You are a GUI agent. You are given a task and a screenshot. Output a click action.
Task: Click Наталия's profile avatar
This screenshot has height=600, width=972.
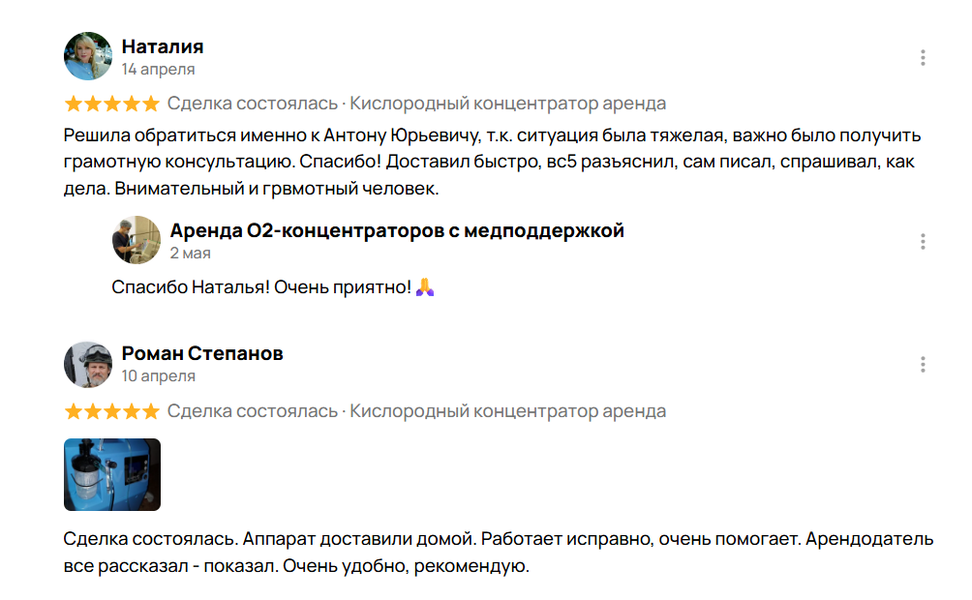pos(88,56)
